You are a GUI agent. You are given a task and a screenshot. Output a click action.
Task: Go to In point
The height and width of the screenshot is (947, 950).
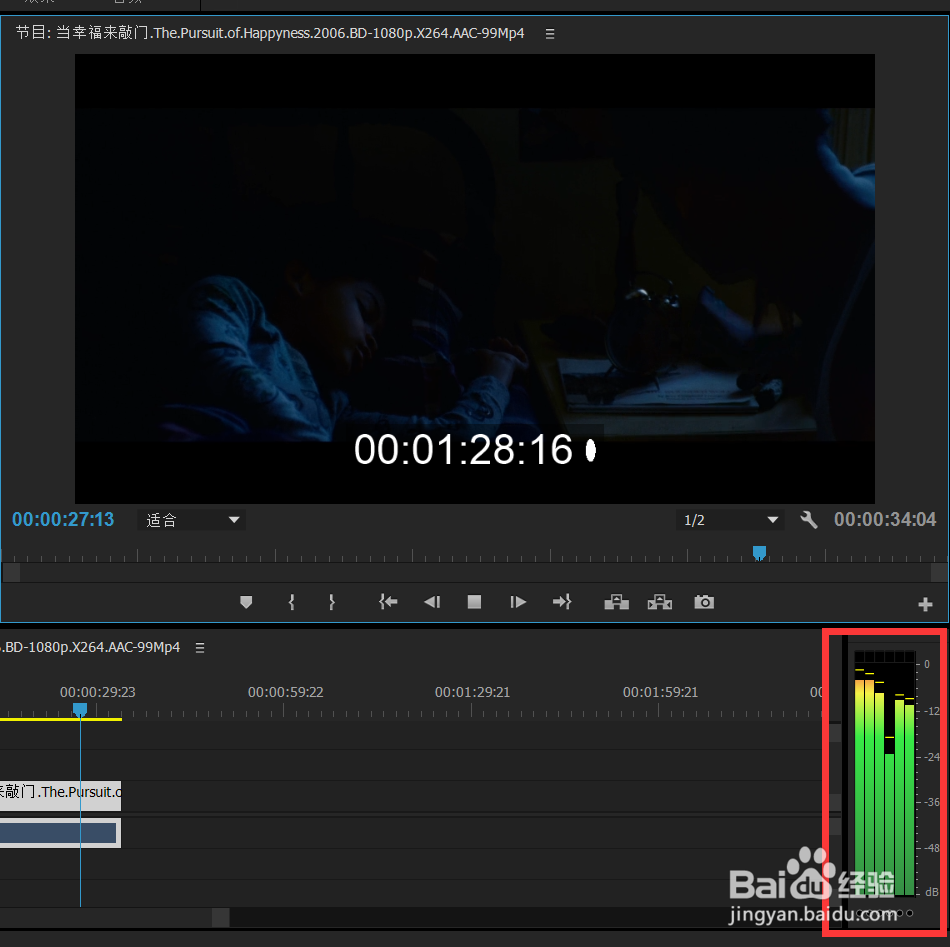coord(388,602)
